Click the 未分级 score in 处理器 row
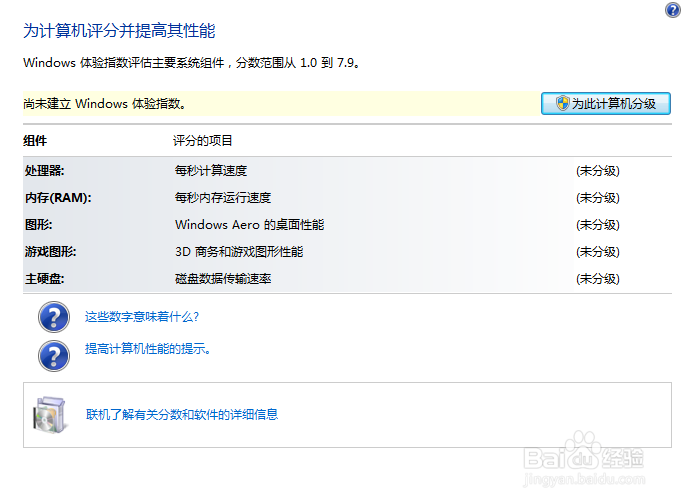683x504 pixels. [x=598, y=171]
